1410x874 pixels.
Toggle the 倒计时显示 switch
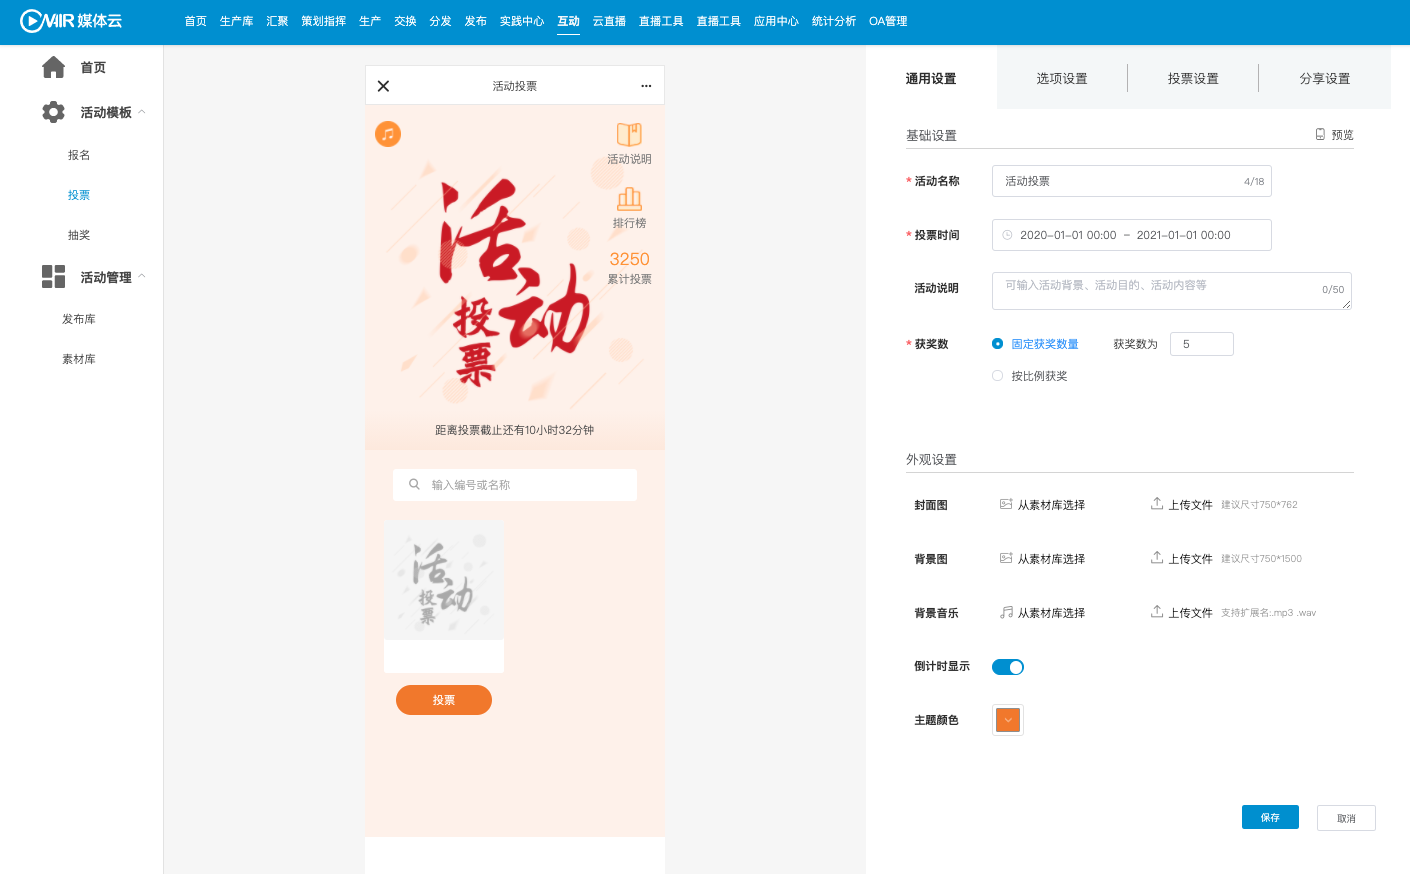(1008, 667)
